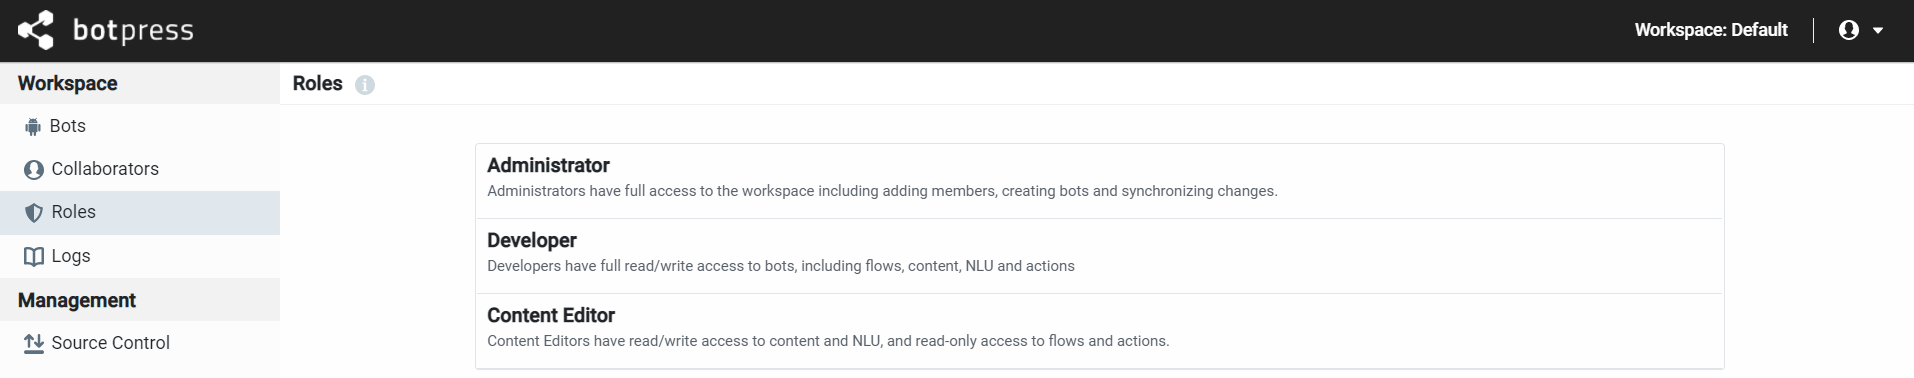This screenshot has height=378, width=1914.
Task: Open the Bots menu item
Action: pos(140,126)
